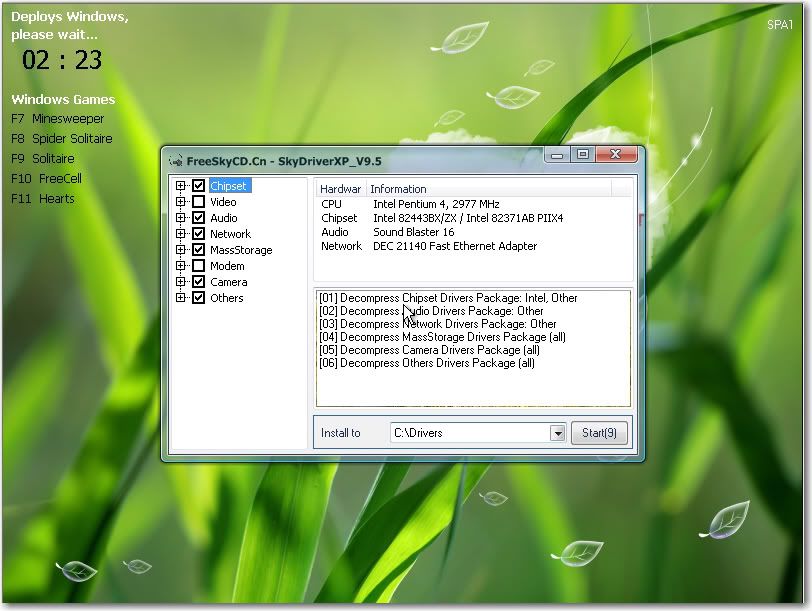
Task: Check the Modem checkbox
Action: pos(198,266)
